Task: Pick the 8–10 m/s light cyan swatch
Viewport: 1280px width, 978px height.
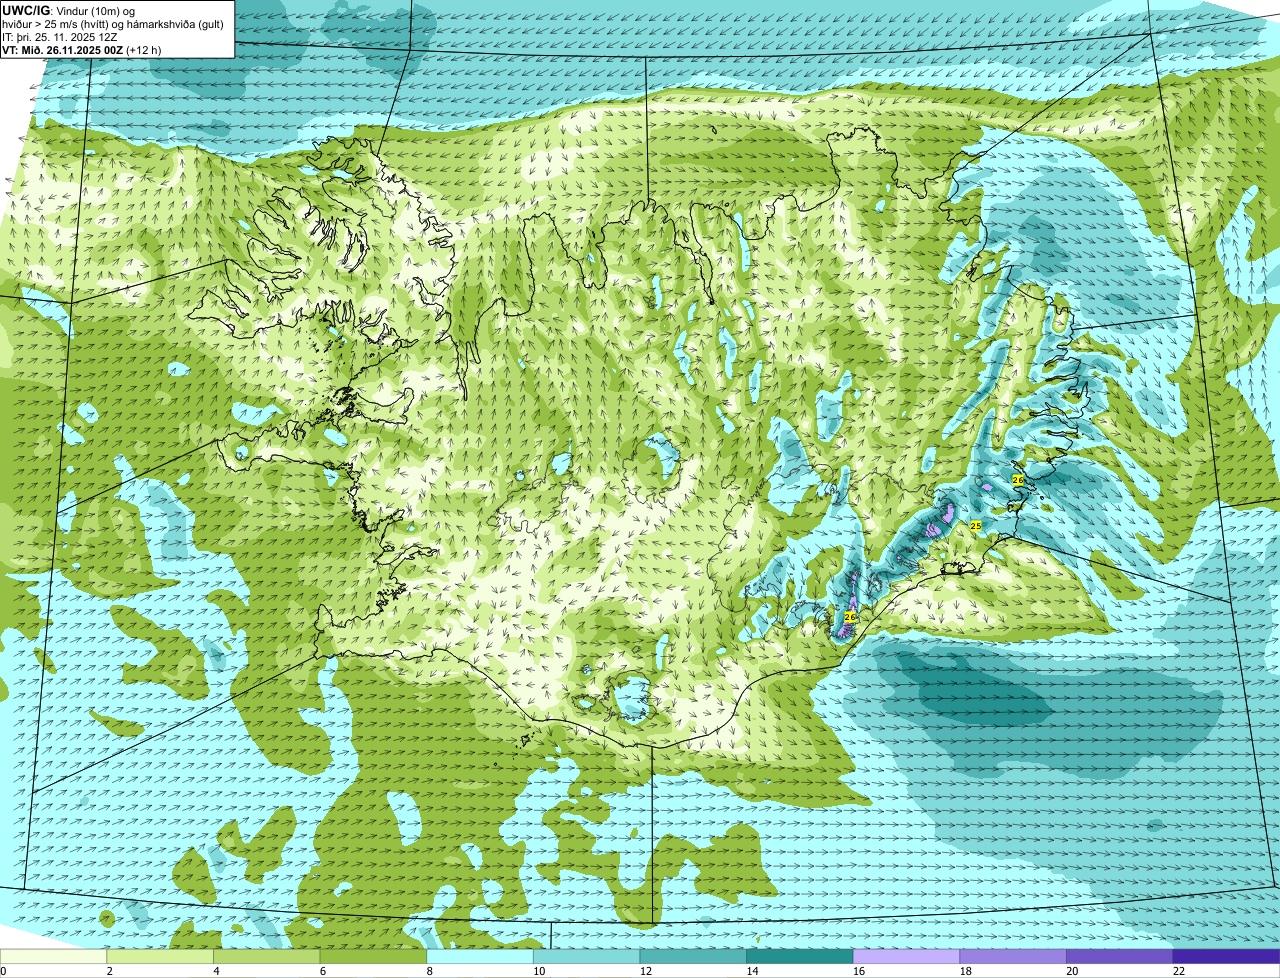Action: (x=480, y=956)
